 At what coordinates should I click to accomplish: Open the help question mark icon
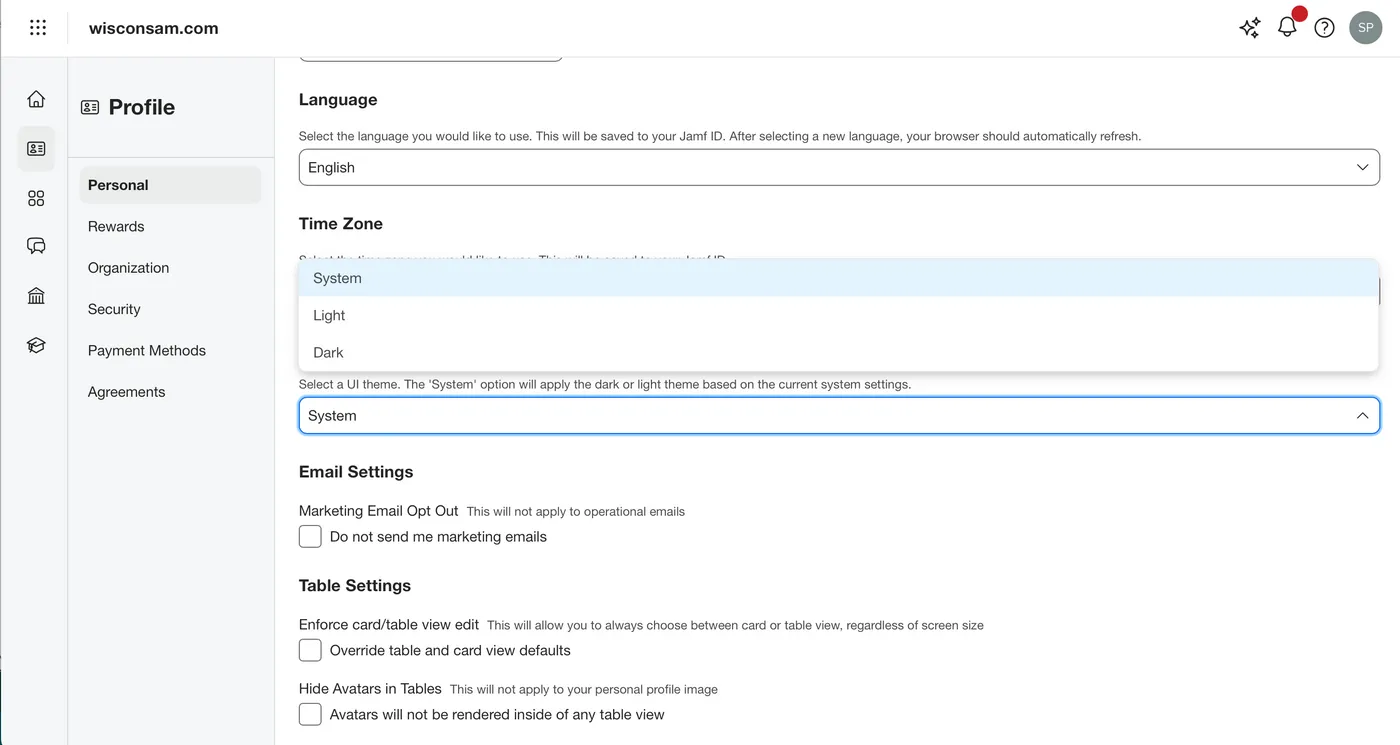tap(1324, 28)
